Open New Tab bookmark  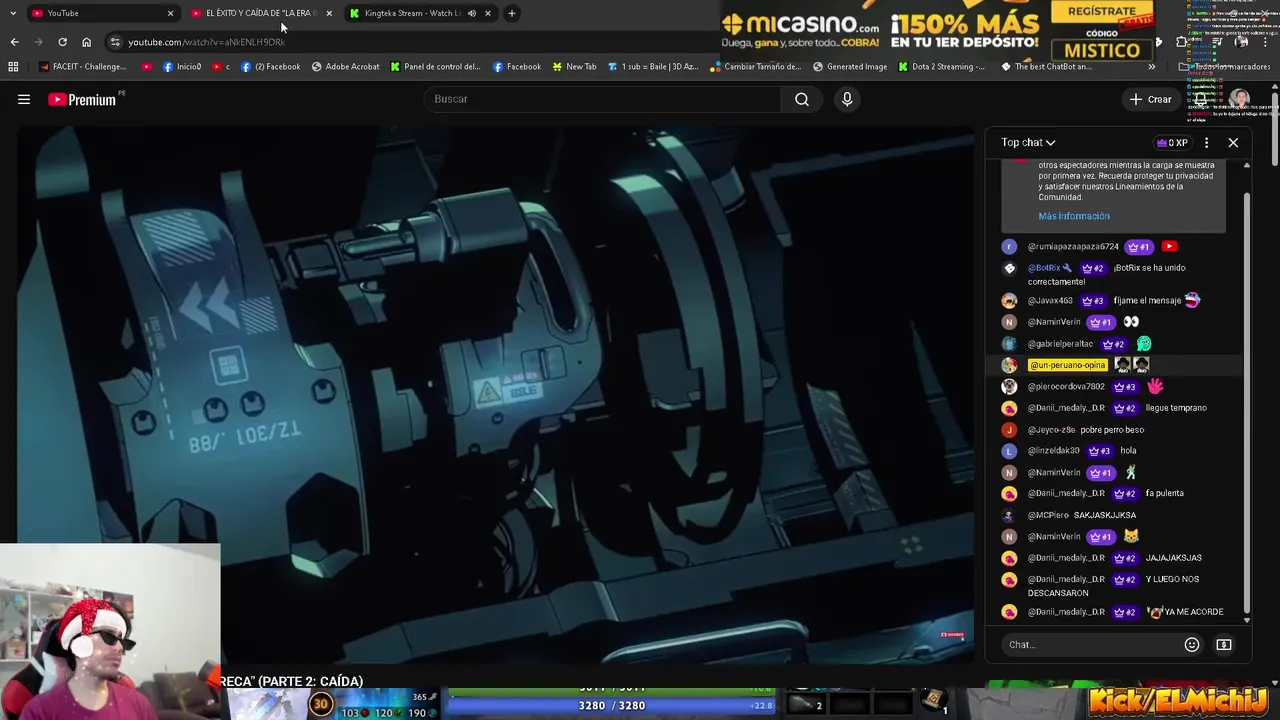[x=573, y=67]
